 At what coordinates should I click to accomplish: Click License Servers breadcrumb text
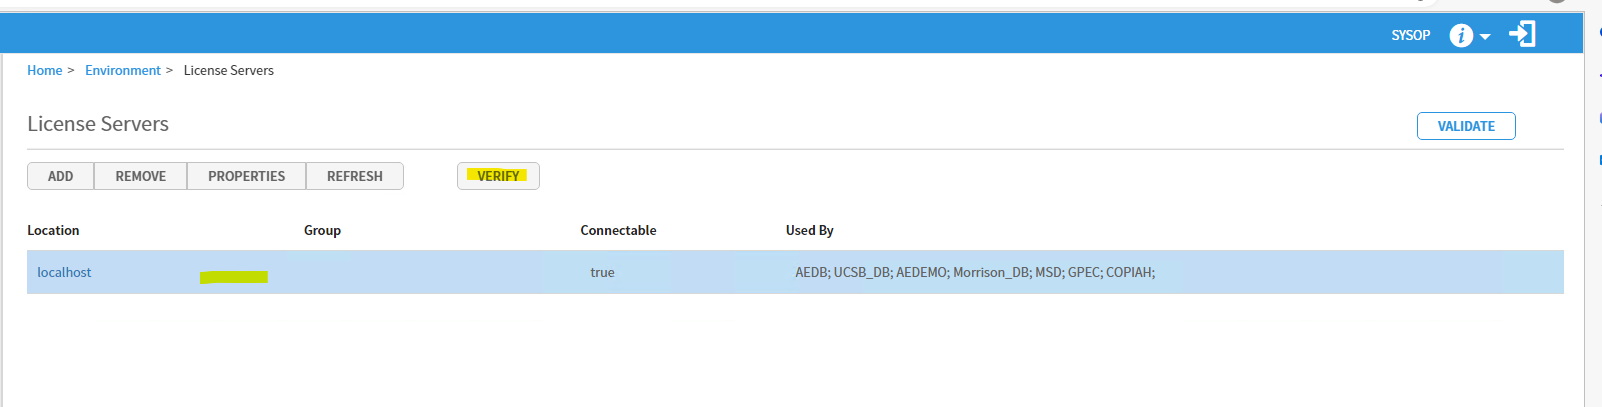[x=228, y=70]
